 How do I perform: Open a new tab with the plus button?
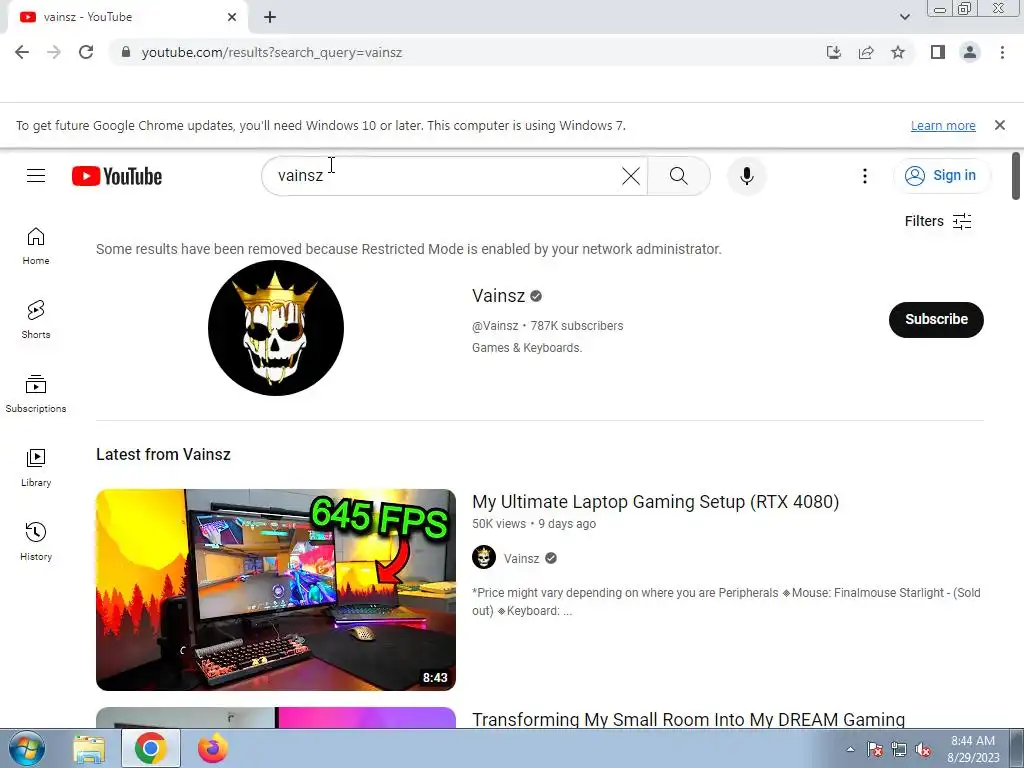coord(270,17)
